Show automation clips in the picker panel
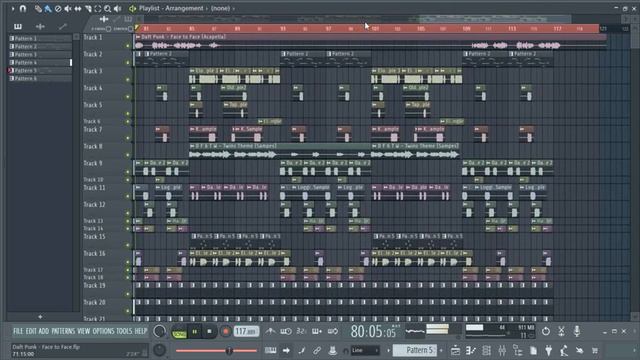Screen dimensions: 640x360 click(x=62, y=27)
